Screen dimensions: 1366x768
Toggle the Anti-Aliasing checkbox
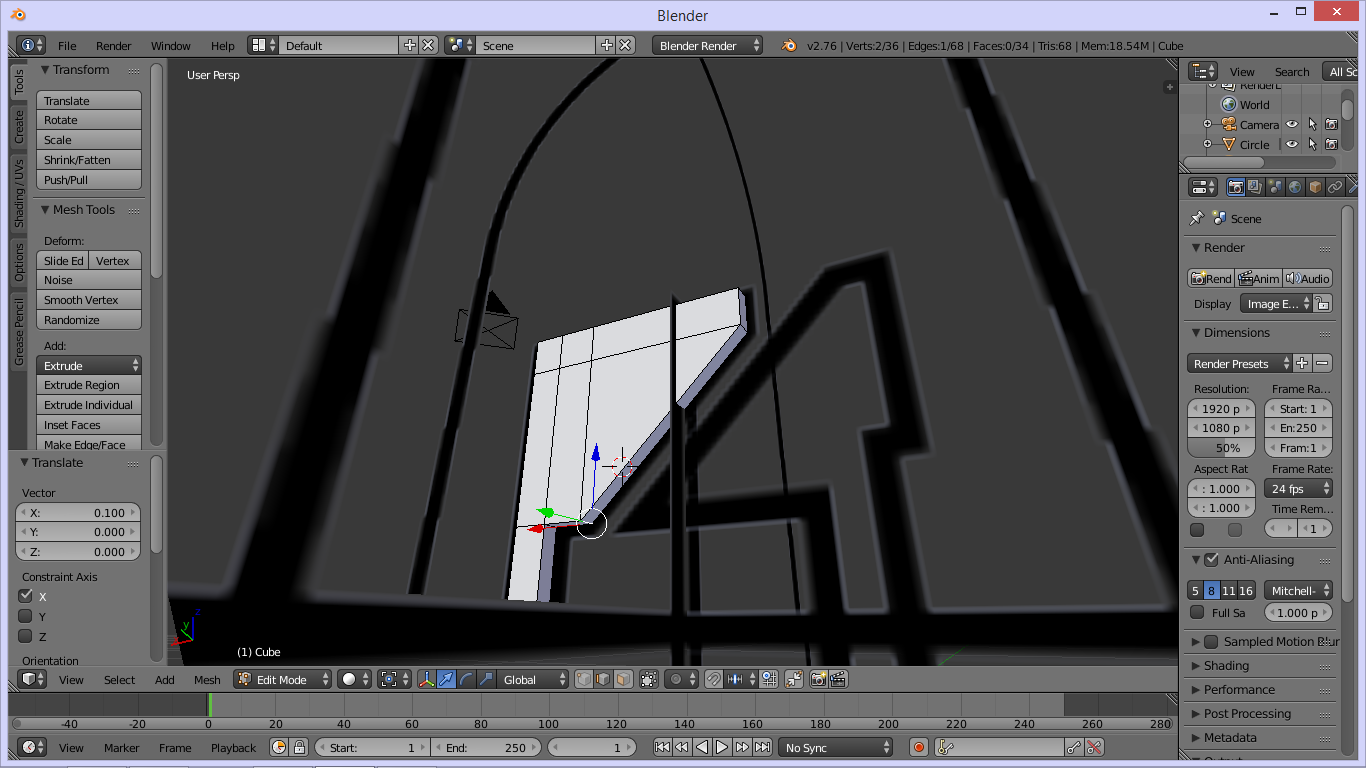pyautogui.click(x=1212, y=560)
